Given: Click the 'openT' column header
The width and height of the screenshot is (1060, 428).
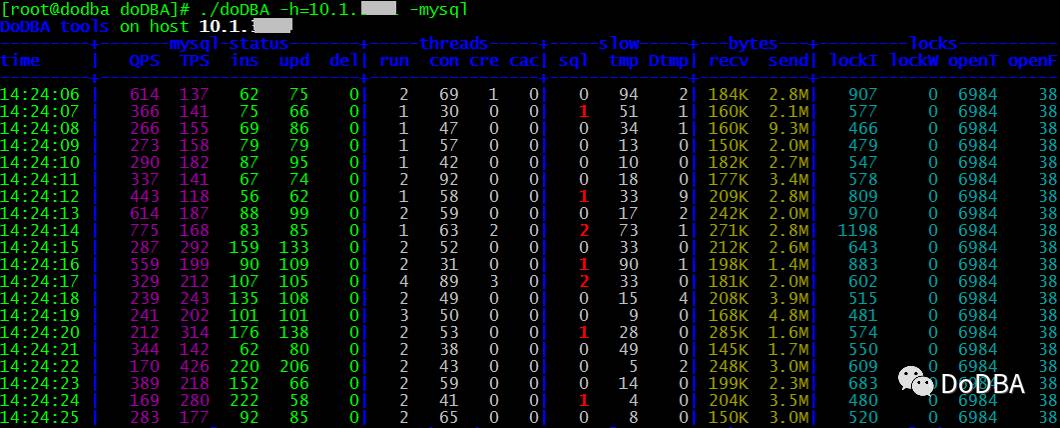Looking at the screenshot, I should point(973,60).
